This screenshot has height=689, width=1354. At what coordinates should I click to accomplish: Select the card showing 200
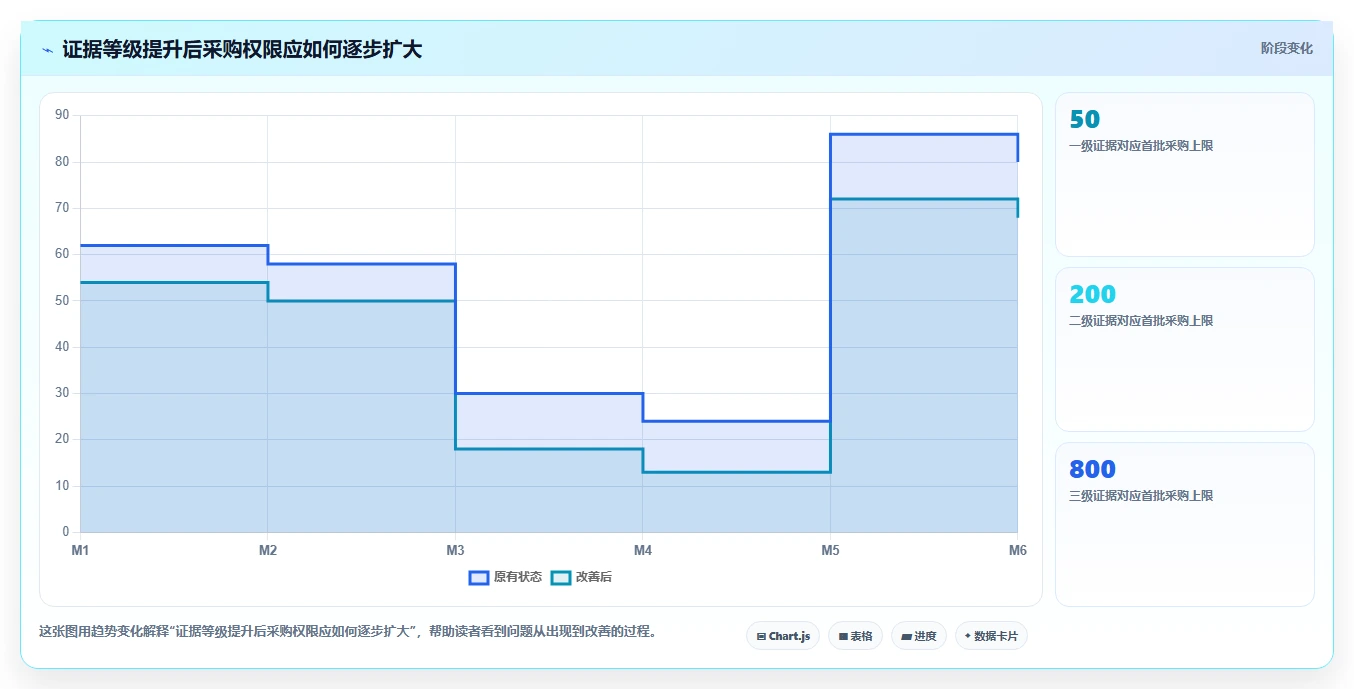coord(1184,349)
